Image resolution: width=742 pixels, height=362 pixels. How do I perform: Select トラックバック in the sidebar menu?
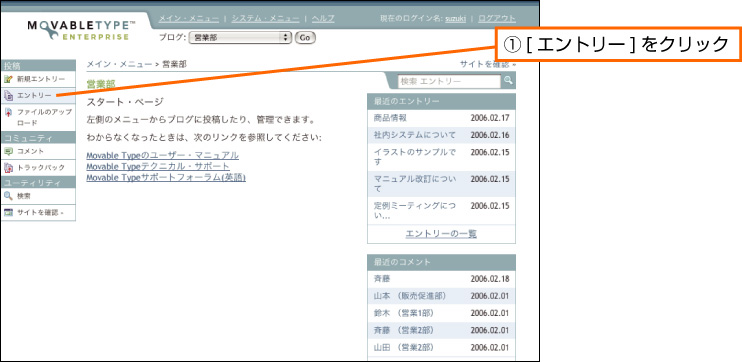(x=41, y=168)
